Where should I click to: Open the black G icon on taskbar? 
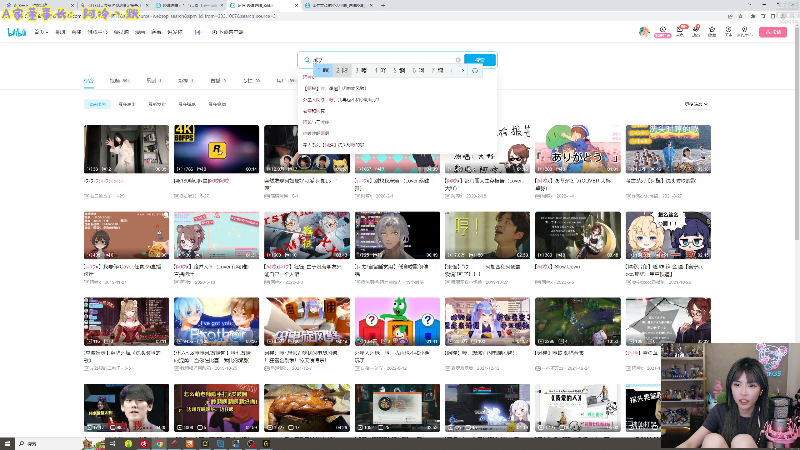(x=266, y=444)
